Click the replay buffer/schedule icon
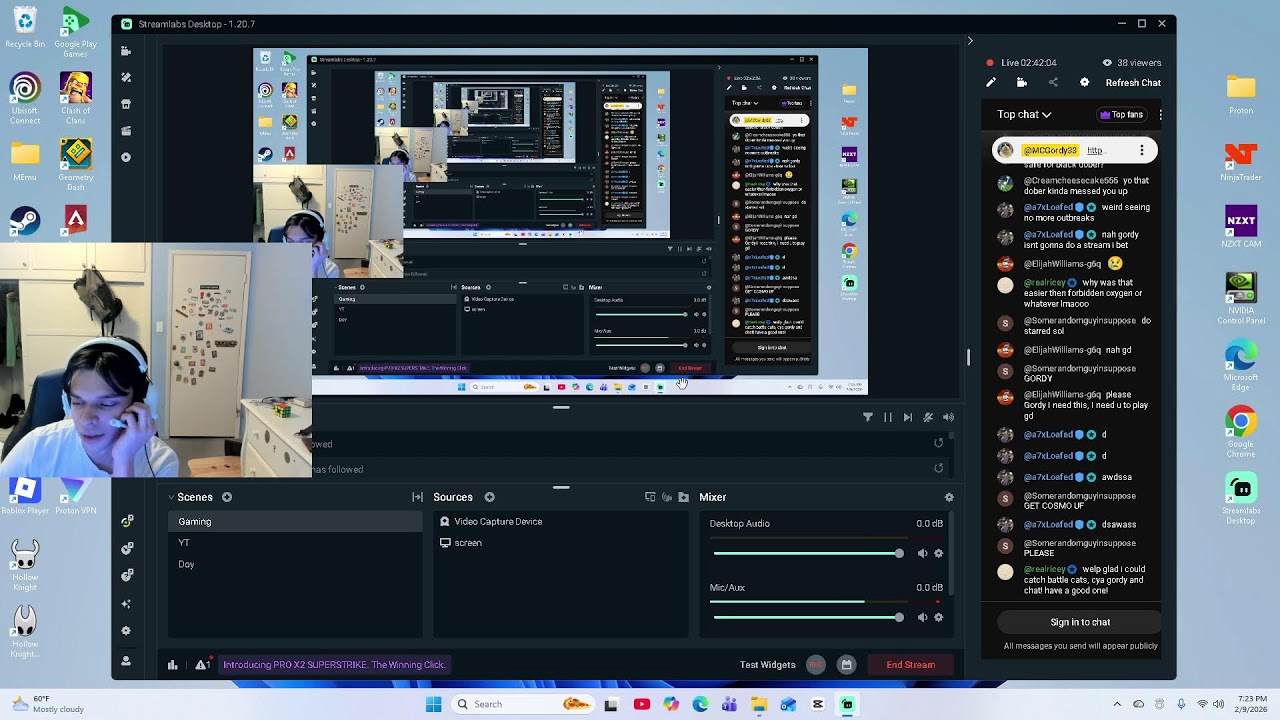The width and height of the screenshot is (1280, 720). [846, 665]
